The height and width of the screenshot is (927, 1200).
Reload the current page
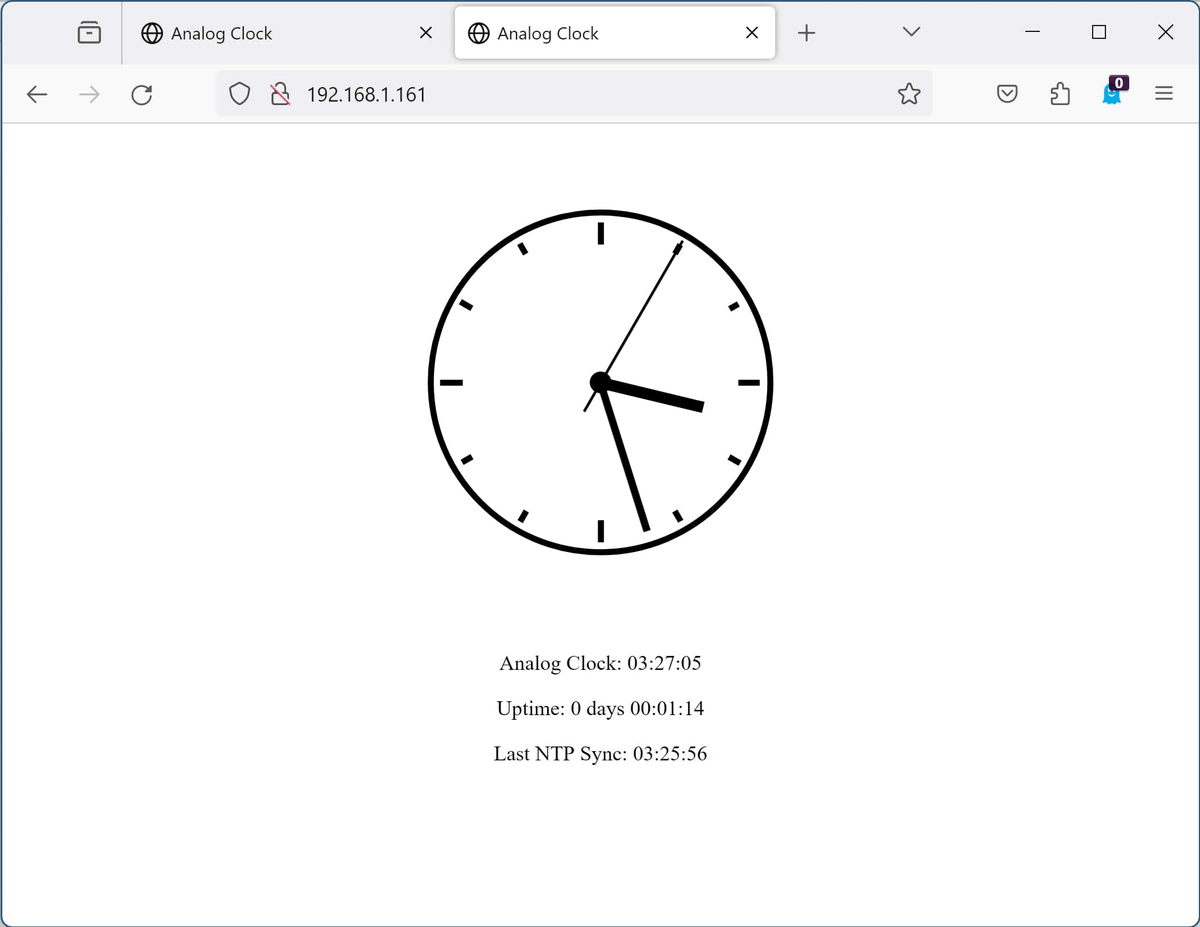(142, 95)
